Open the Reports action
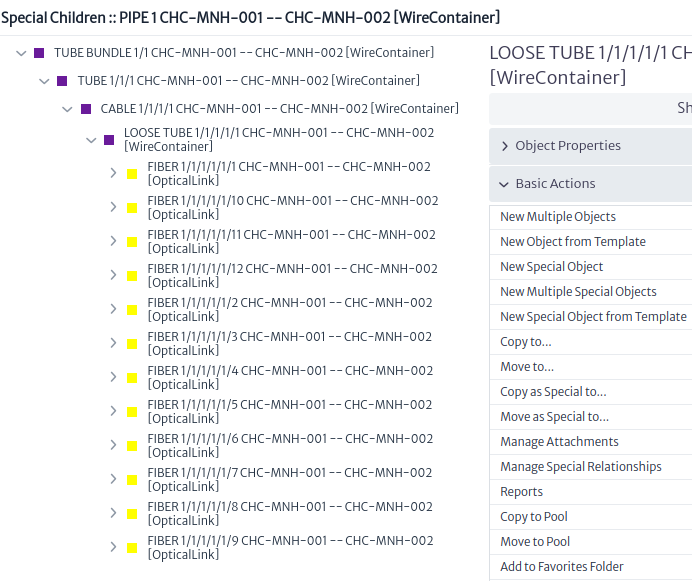Image resolution: width=692 pixels, height=581 pixels. pos(521,491)
